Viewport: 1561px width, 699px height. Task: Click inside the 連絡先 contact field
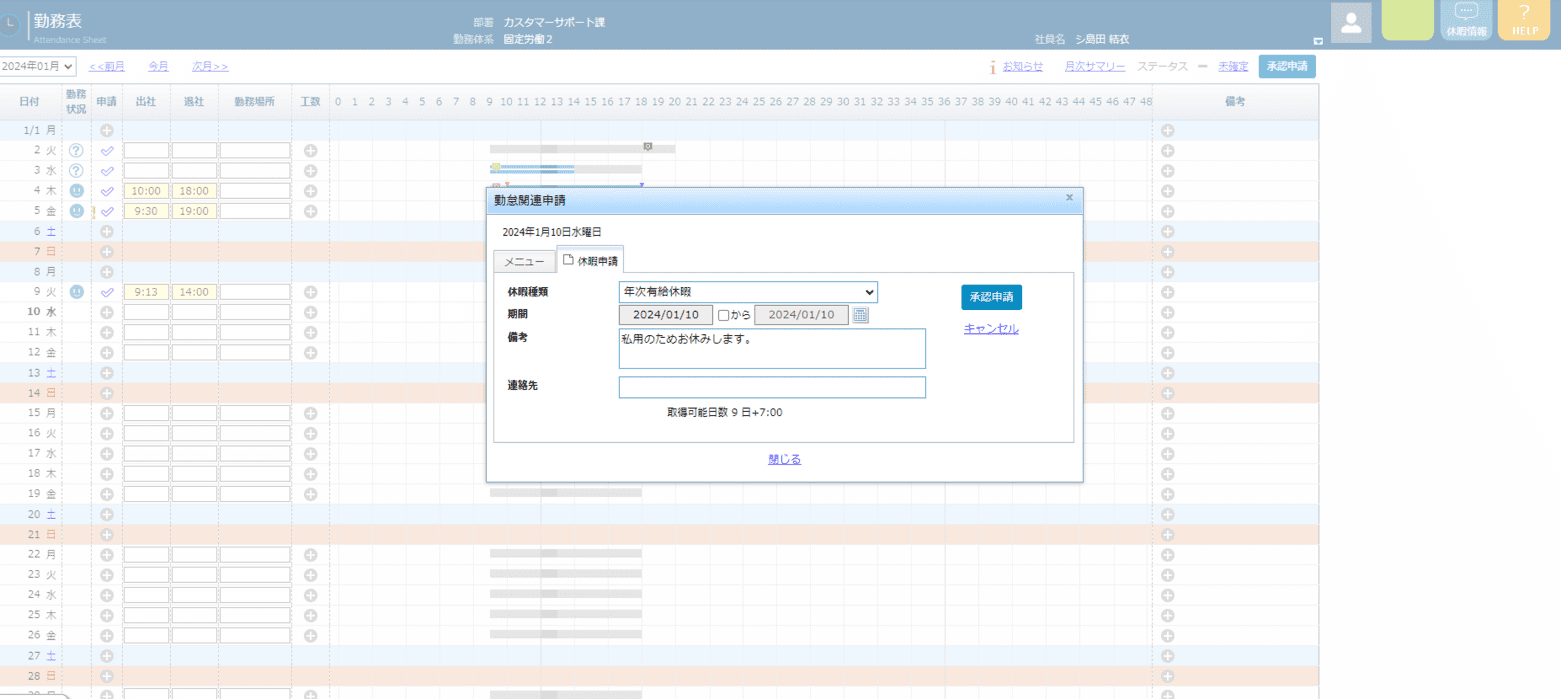point(771,387)
